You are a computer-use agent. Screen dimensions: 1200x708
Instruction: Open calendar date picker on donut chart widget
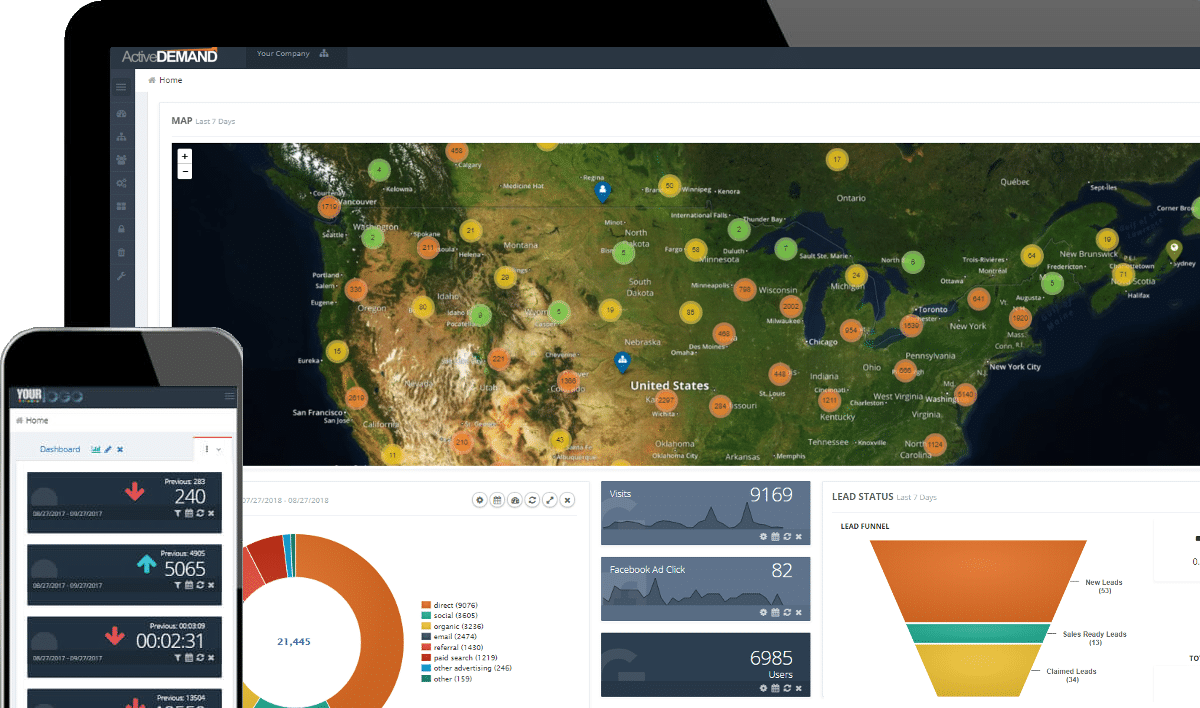click(497, 499)
